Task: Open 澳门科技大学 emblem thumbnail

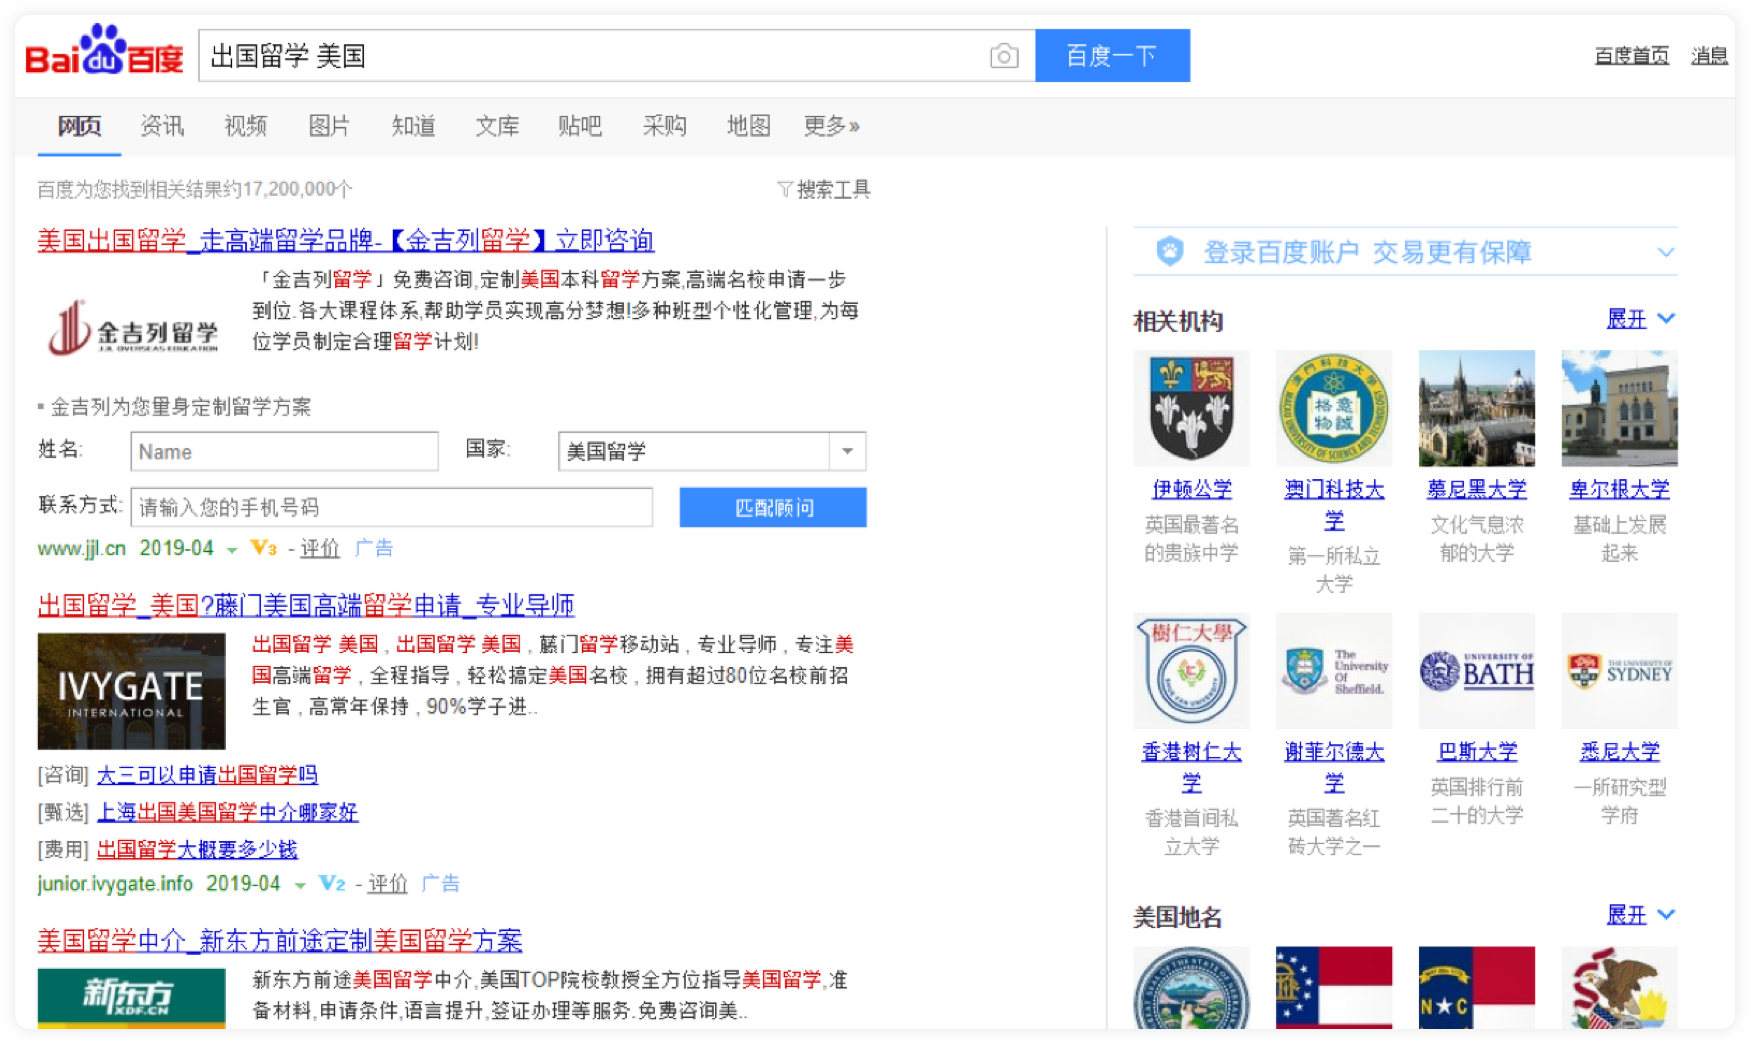Action: pos(1334,408)
